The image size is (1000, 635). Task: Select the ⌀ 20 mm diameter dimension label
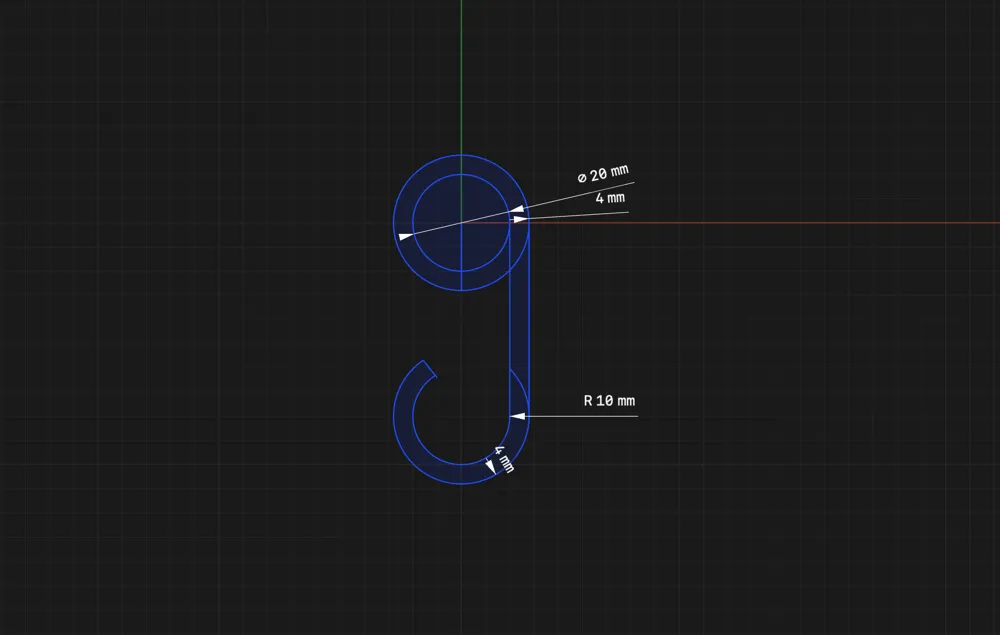point(603,173)
